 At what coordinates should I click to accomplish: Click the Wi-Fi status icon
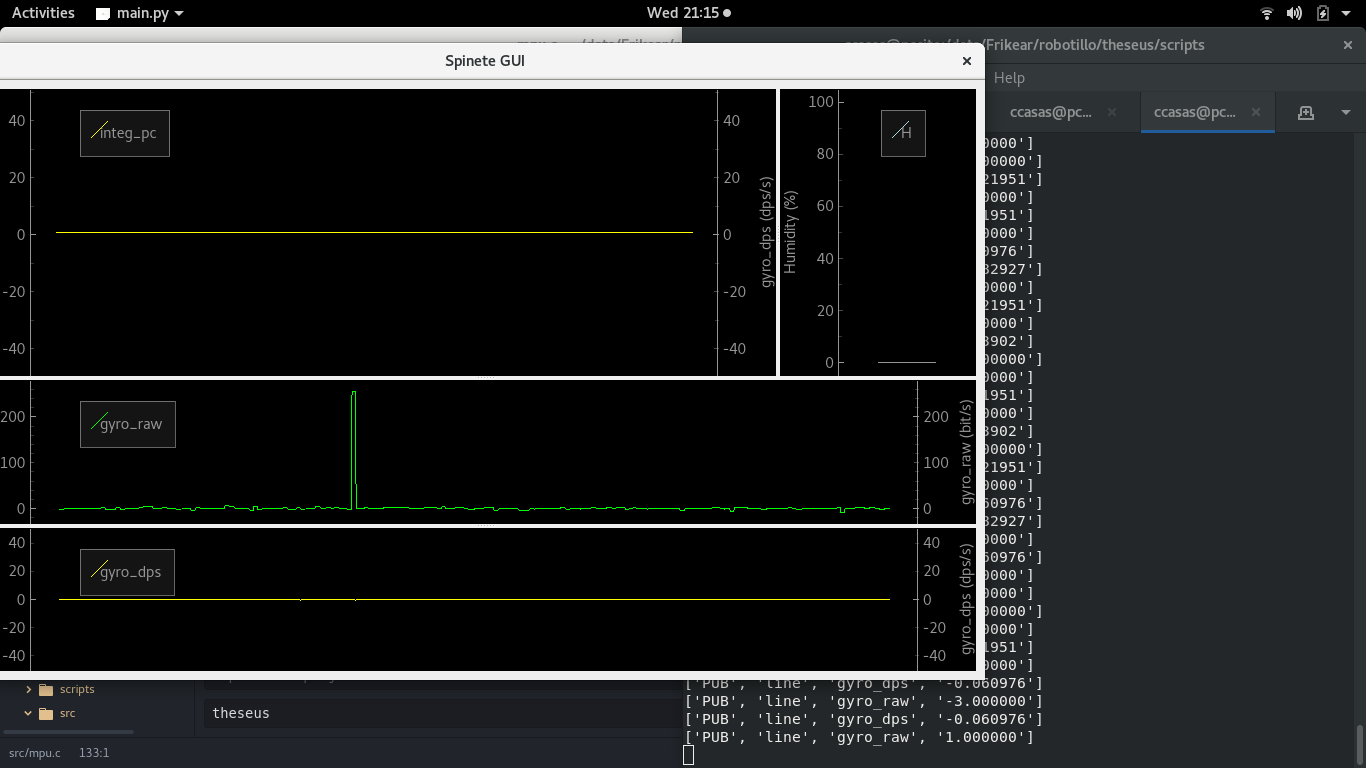[x=1267, y=13]
